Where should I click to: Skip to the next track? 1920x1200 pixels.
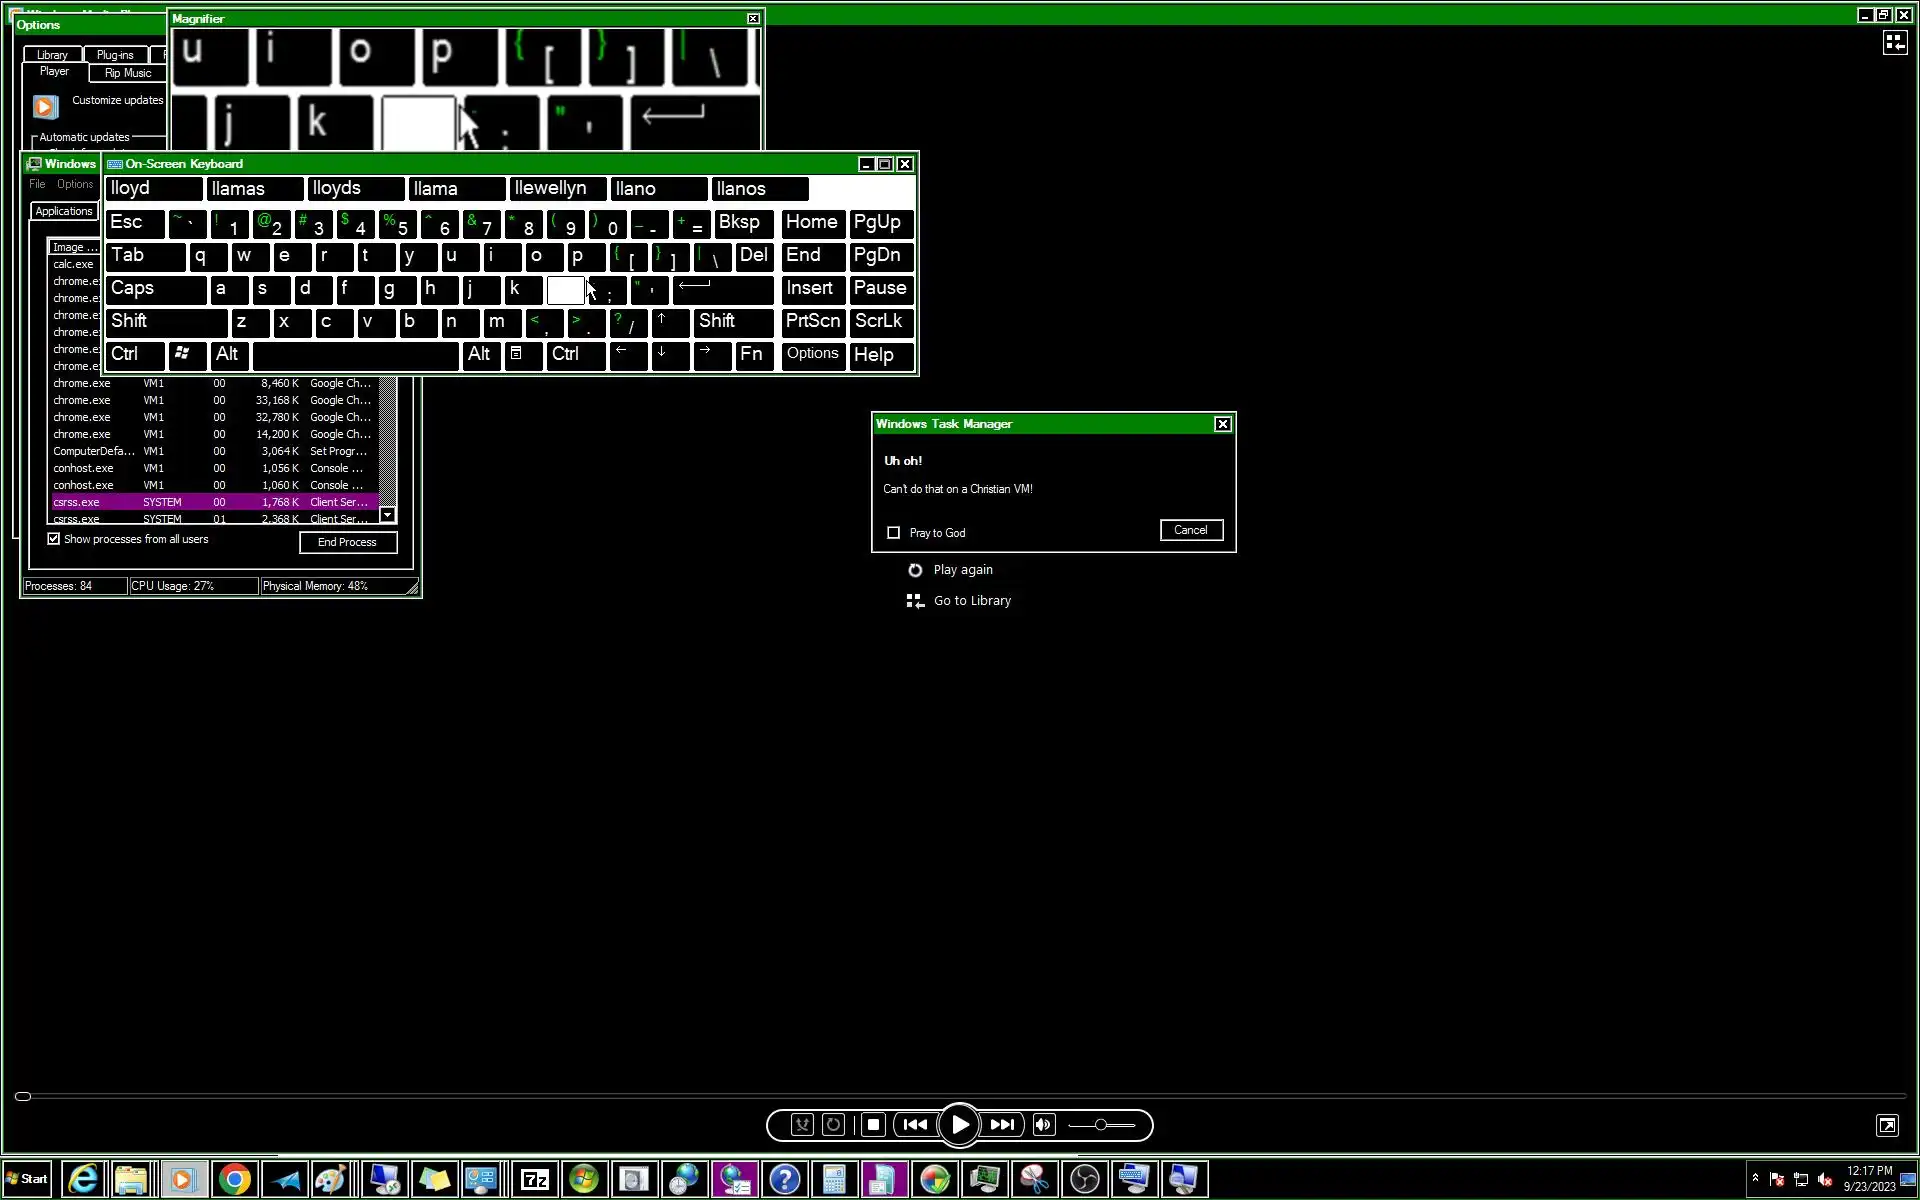pyautogui.click(x=1002, y=1125)
